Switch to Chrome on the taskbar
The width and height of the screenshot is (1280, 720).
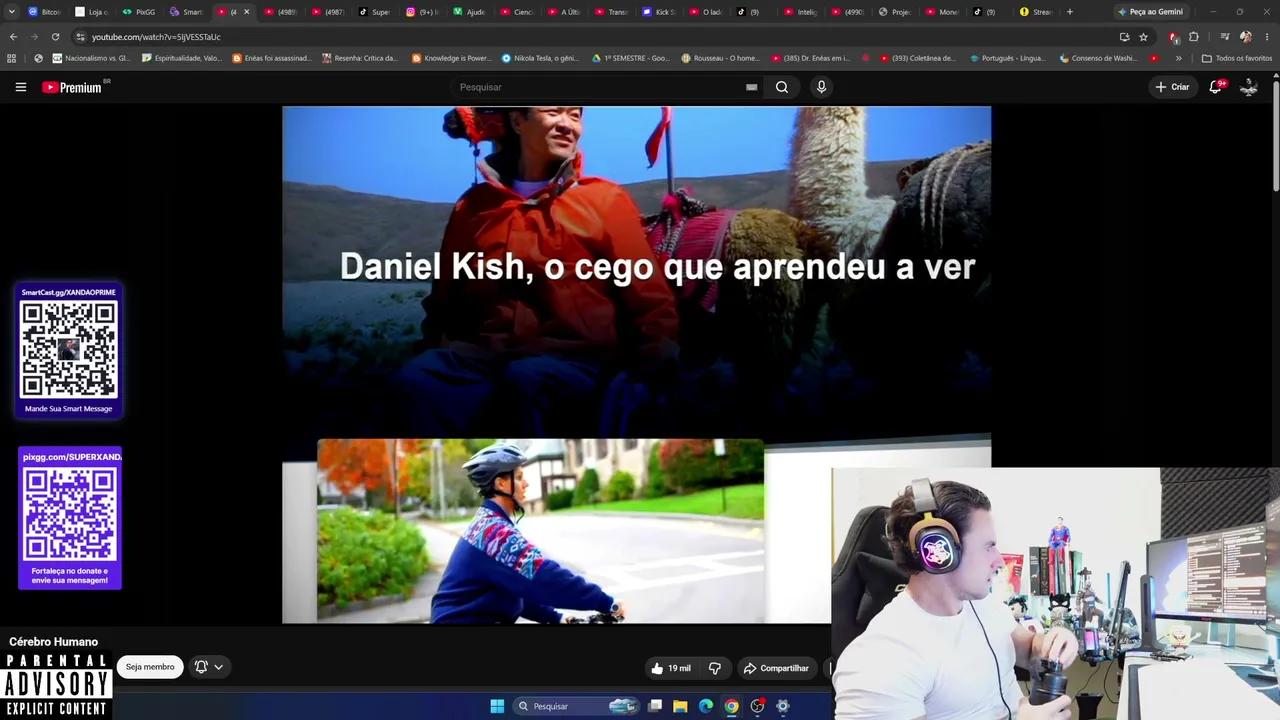click(x=732, y=706)
